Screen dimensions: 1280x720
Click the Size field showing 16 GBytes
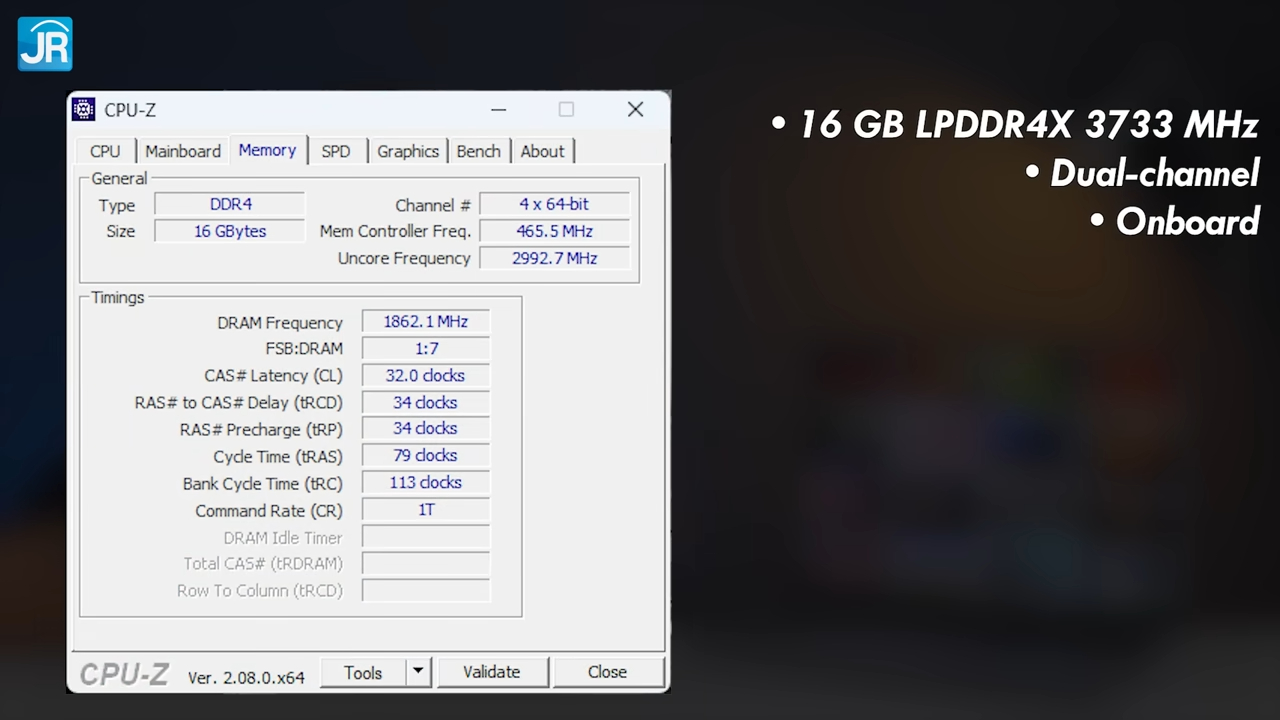(230, 231)
